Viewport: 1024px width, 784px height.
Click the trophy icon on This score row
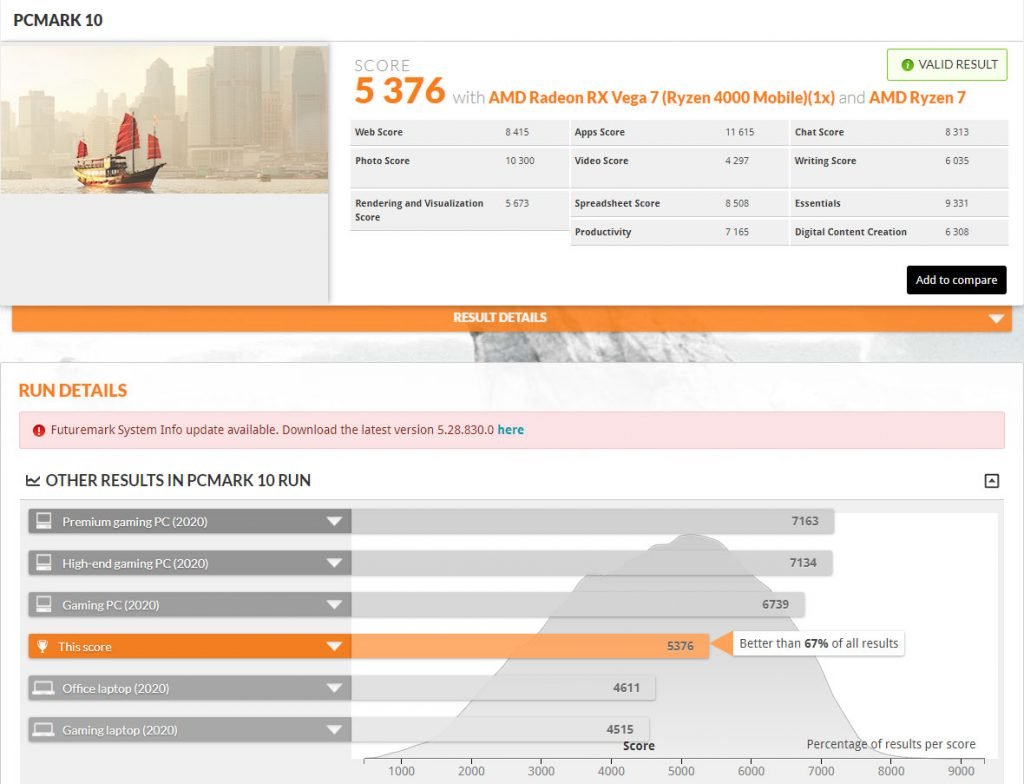[x=42, y=646]
